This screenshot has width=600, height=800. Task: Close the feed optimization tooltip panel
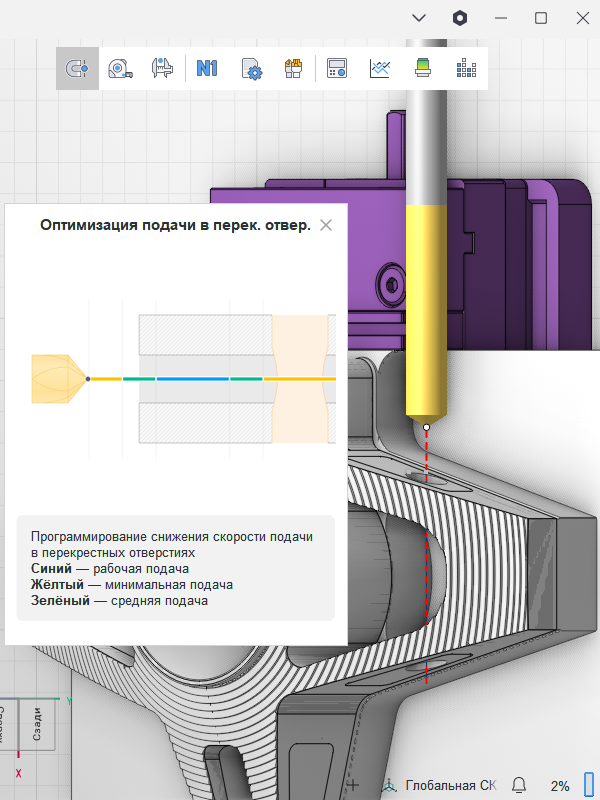(326, 225)
